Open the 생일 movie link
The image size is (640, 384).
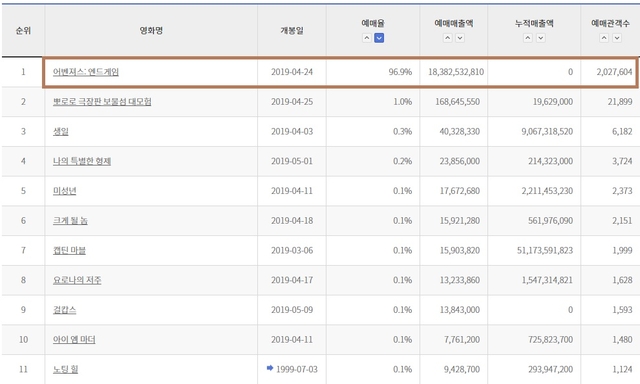click(x=61, y=131)
